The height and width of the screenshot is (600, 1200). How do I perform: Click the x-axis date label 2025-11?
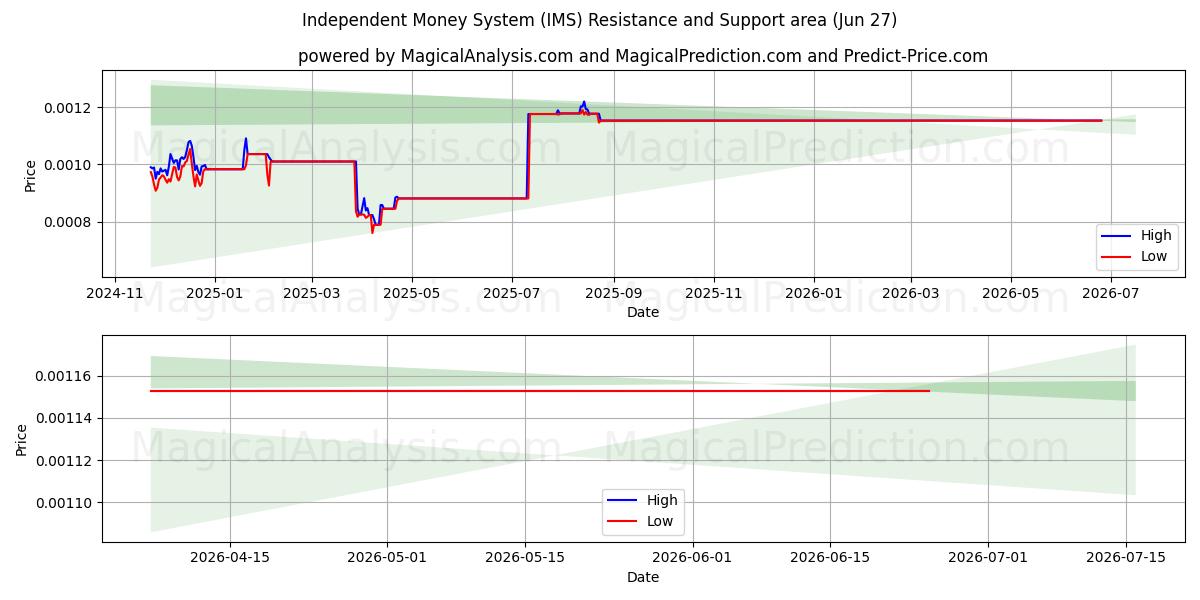pos(713,294)
